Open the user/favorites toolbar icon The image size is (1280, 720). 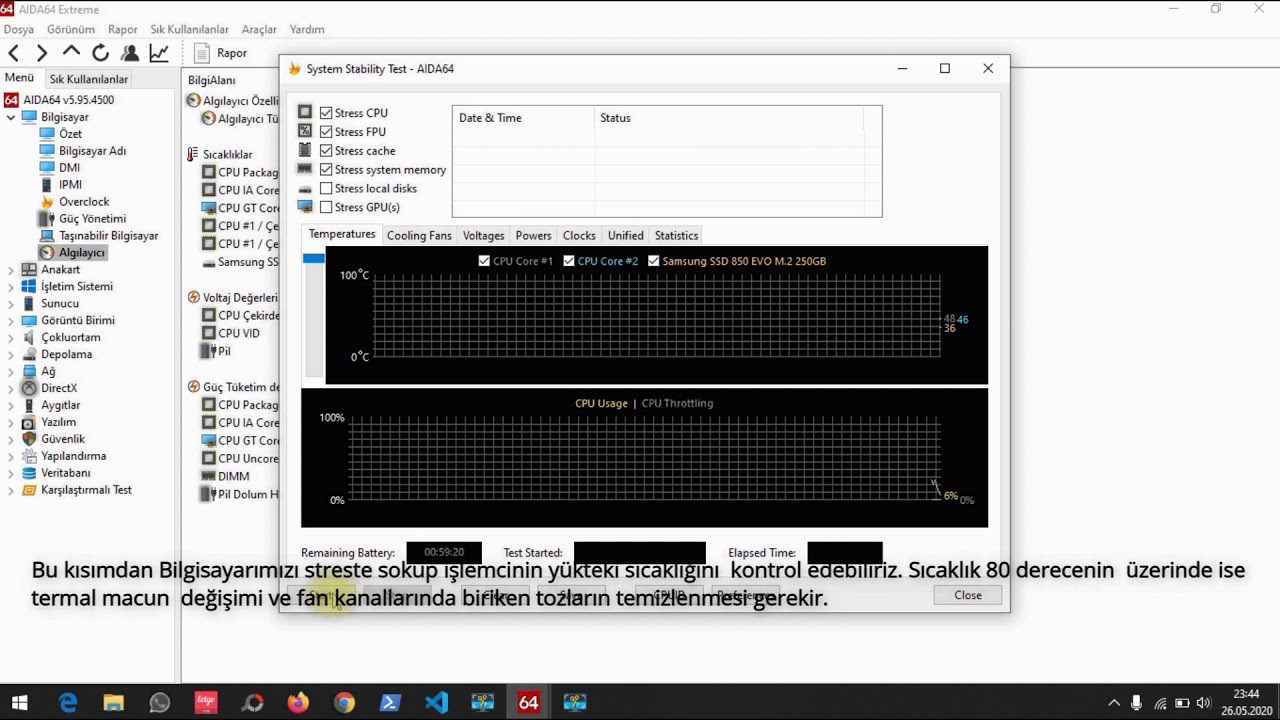pos(129,53)
